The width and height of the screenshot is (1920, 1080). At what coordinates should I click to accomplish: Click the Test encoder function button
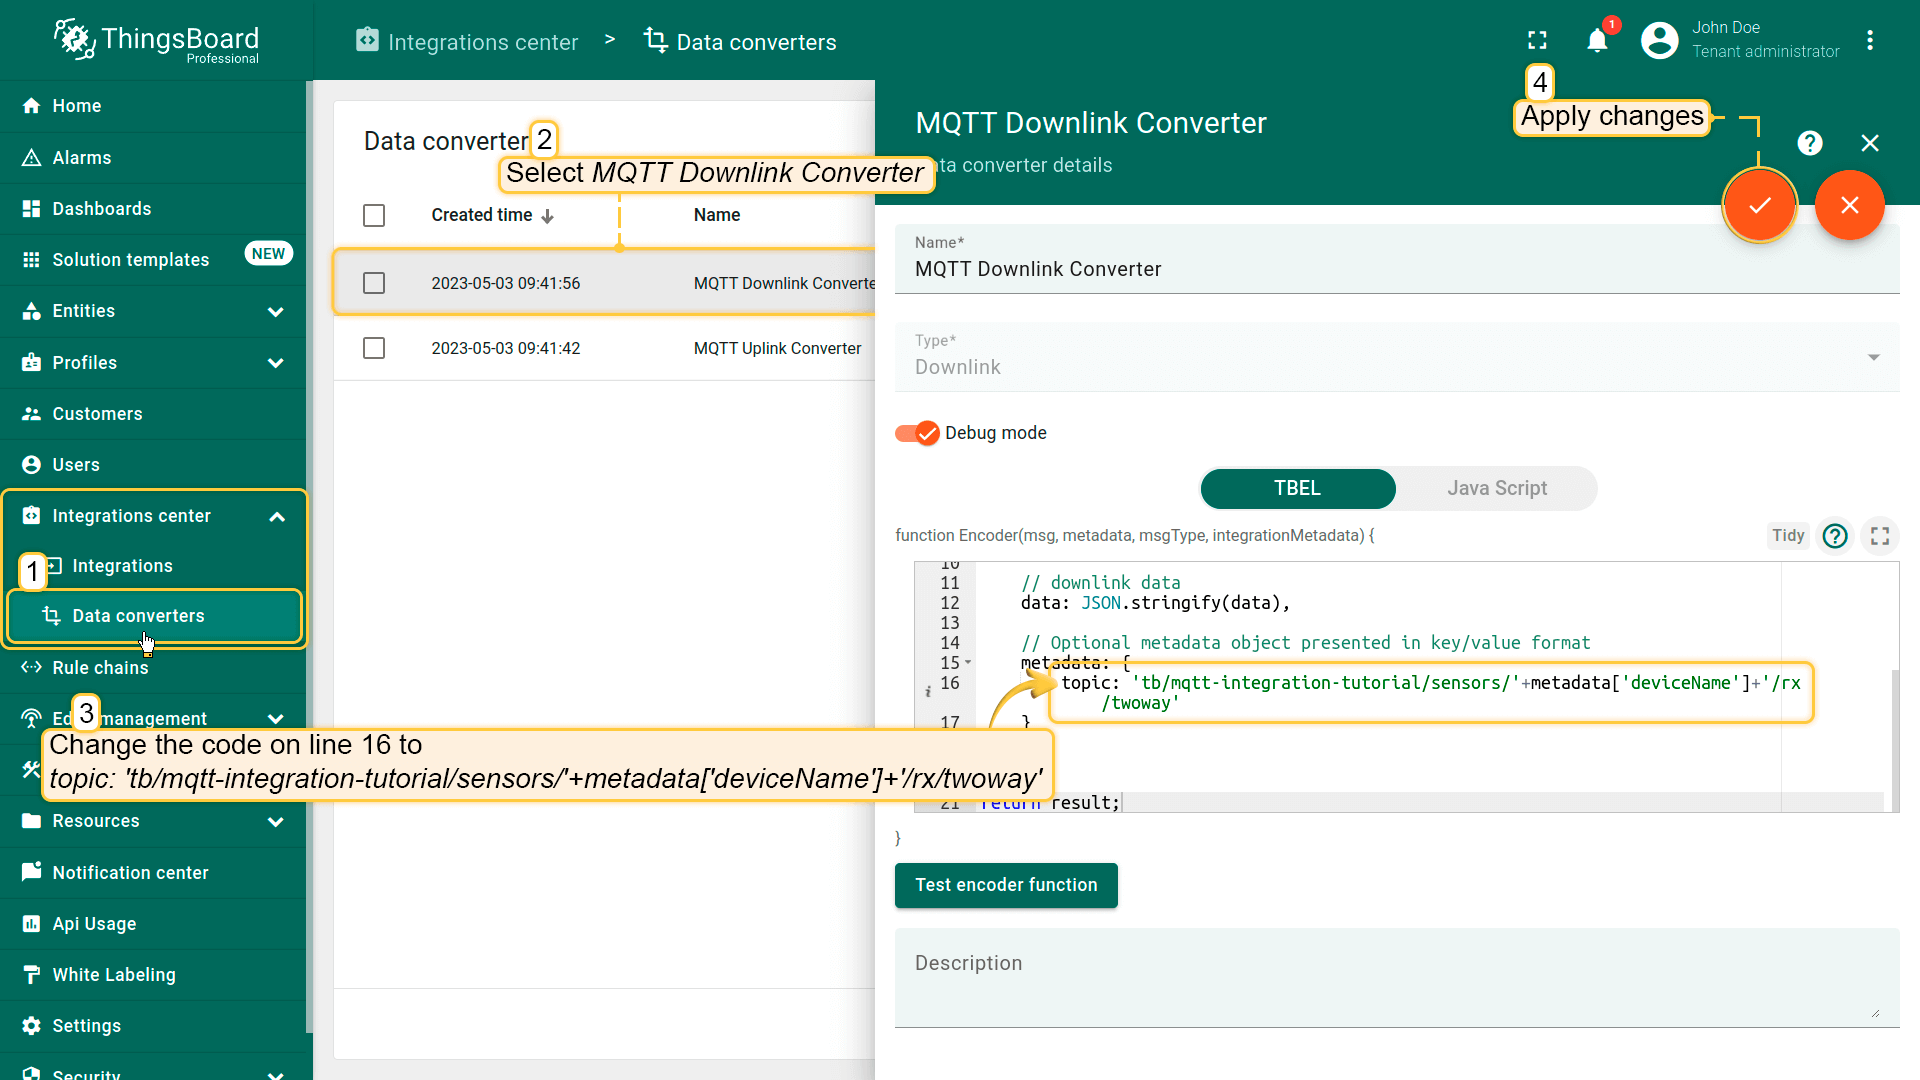1006,885
